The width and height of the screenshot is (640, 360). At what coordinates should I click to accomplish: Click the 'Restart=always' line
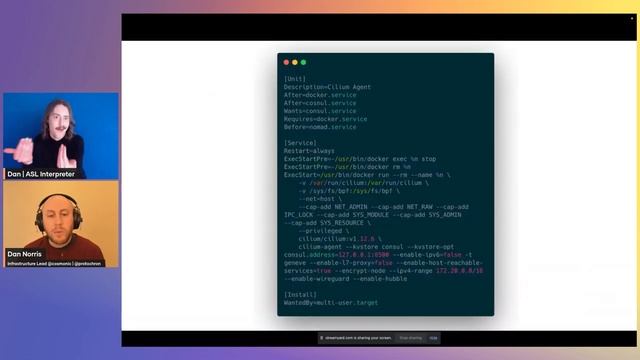[x=309, y=151]
